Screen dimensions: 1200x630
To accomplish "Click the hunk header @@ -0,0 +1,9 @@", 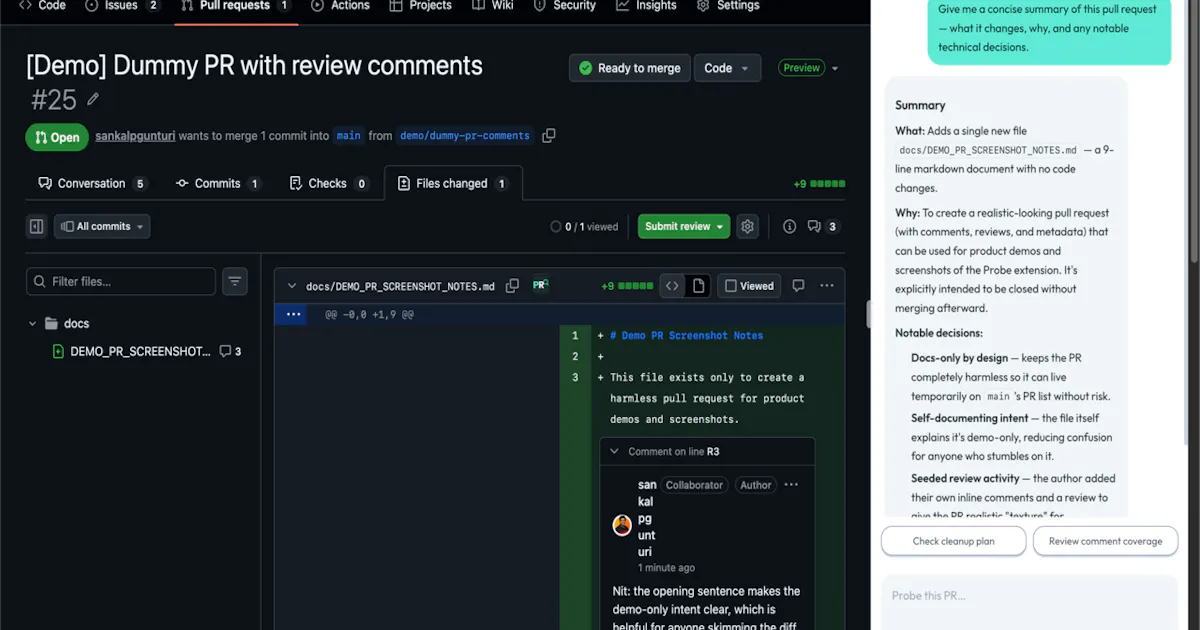I will [369, 314].
